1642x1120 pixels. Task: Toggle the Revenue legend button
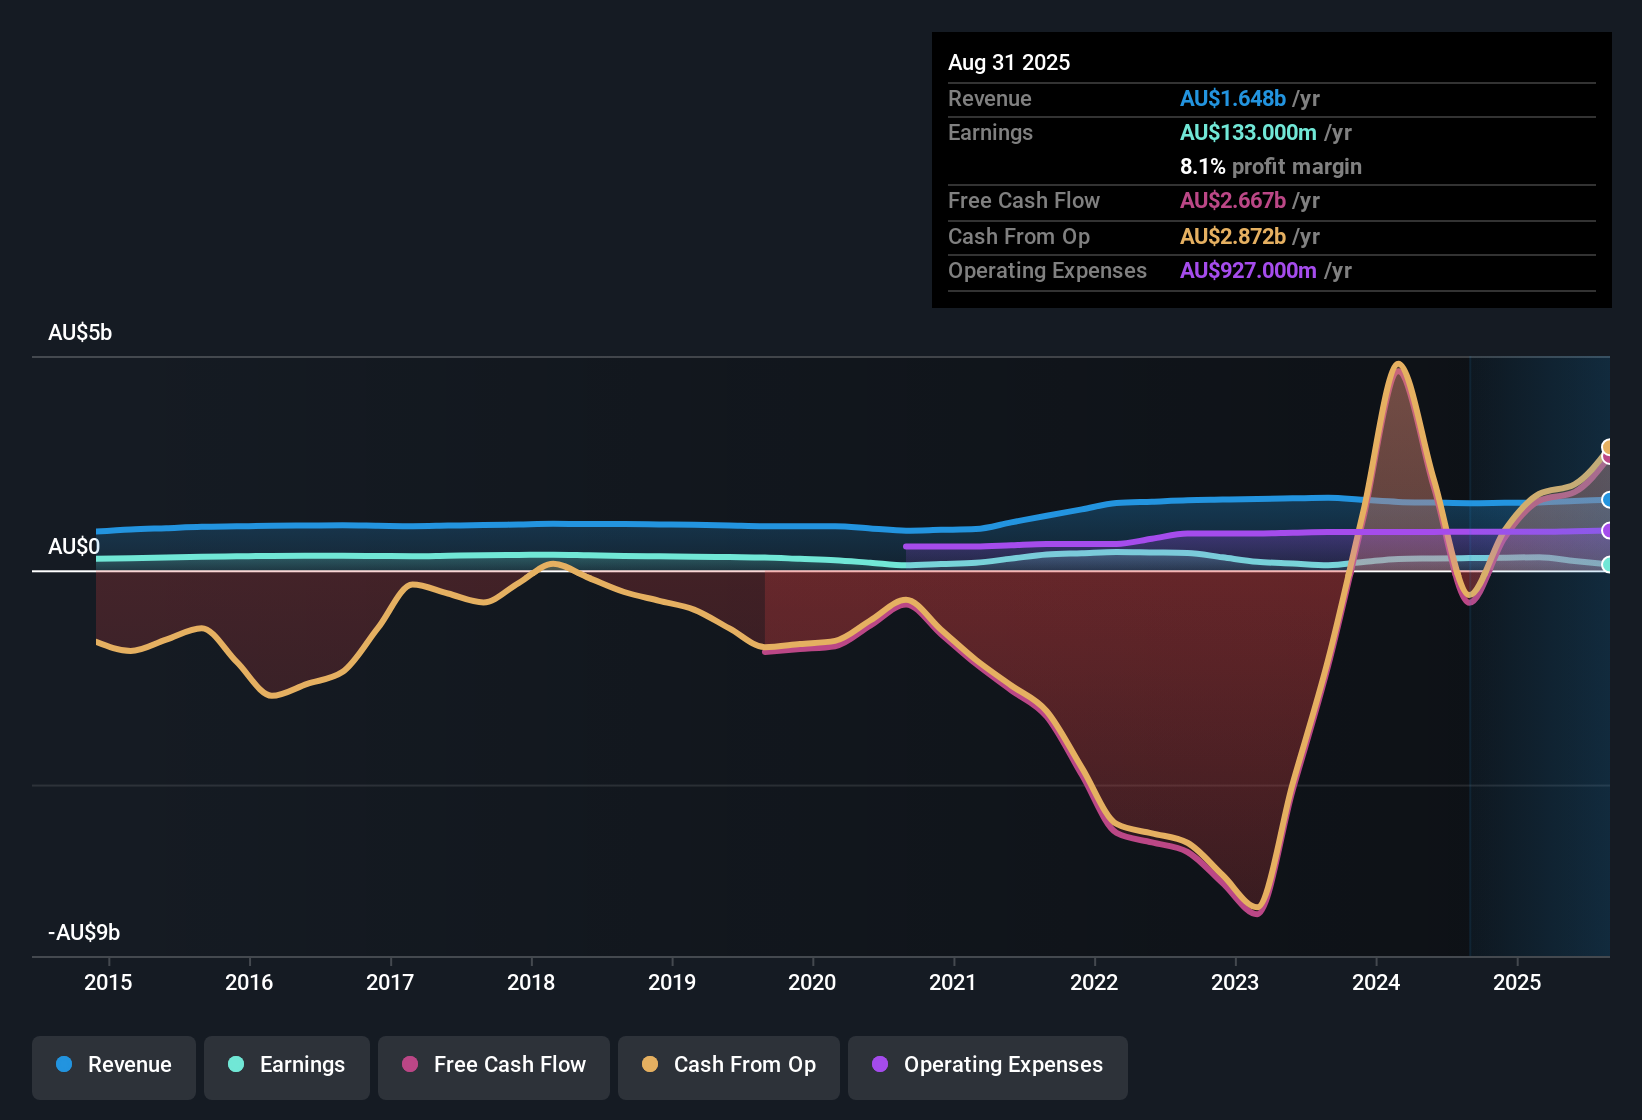[114, 1065]
